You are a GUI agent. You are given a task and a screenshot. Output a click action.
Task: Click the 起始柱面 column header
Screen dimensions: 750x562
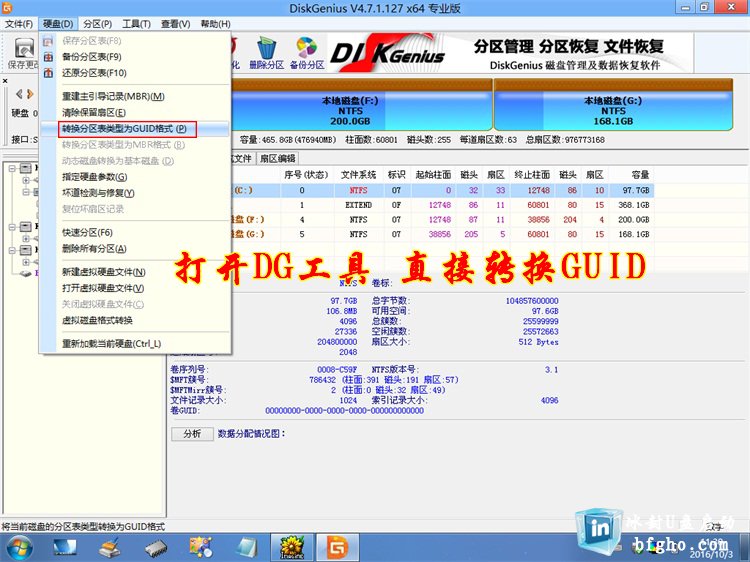pyautogui.click(x=433, y=175)
